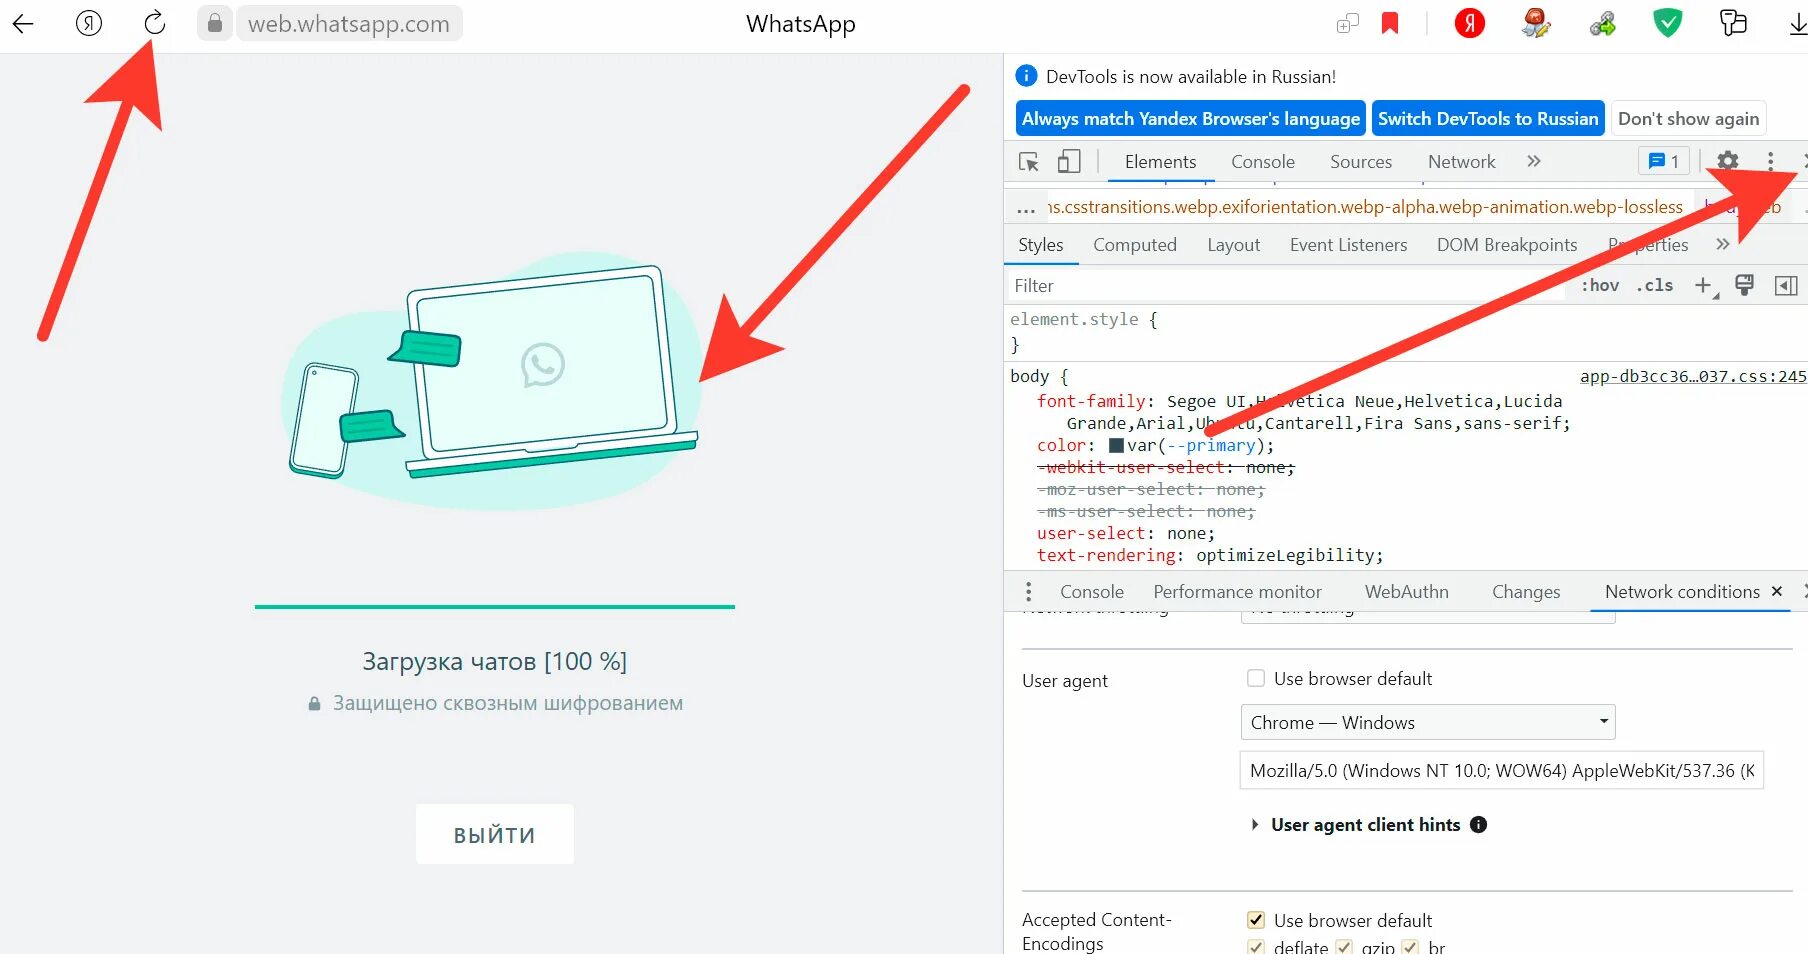Open the WebAuthn drawer tab

(1407, 592)
